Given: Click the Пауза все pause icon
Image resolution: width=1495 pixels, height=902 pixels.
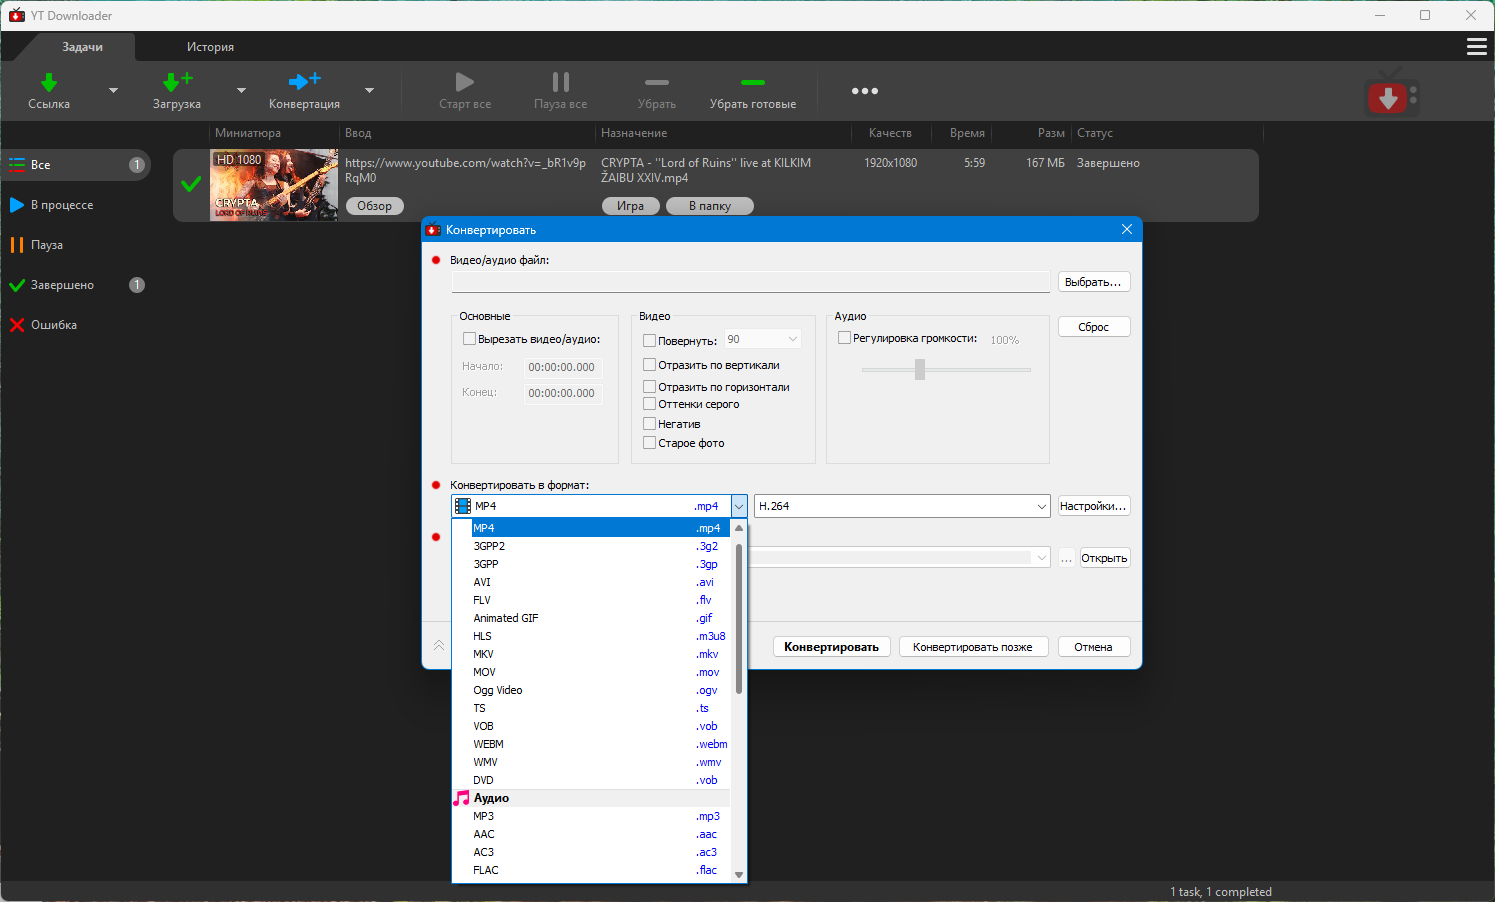Looking at the screenshot, I should [560, 82].
